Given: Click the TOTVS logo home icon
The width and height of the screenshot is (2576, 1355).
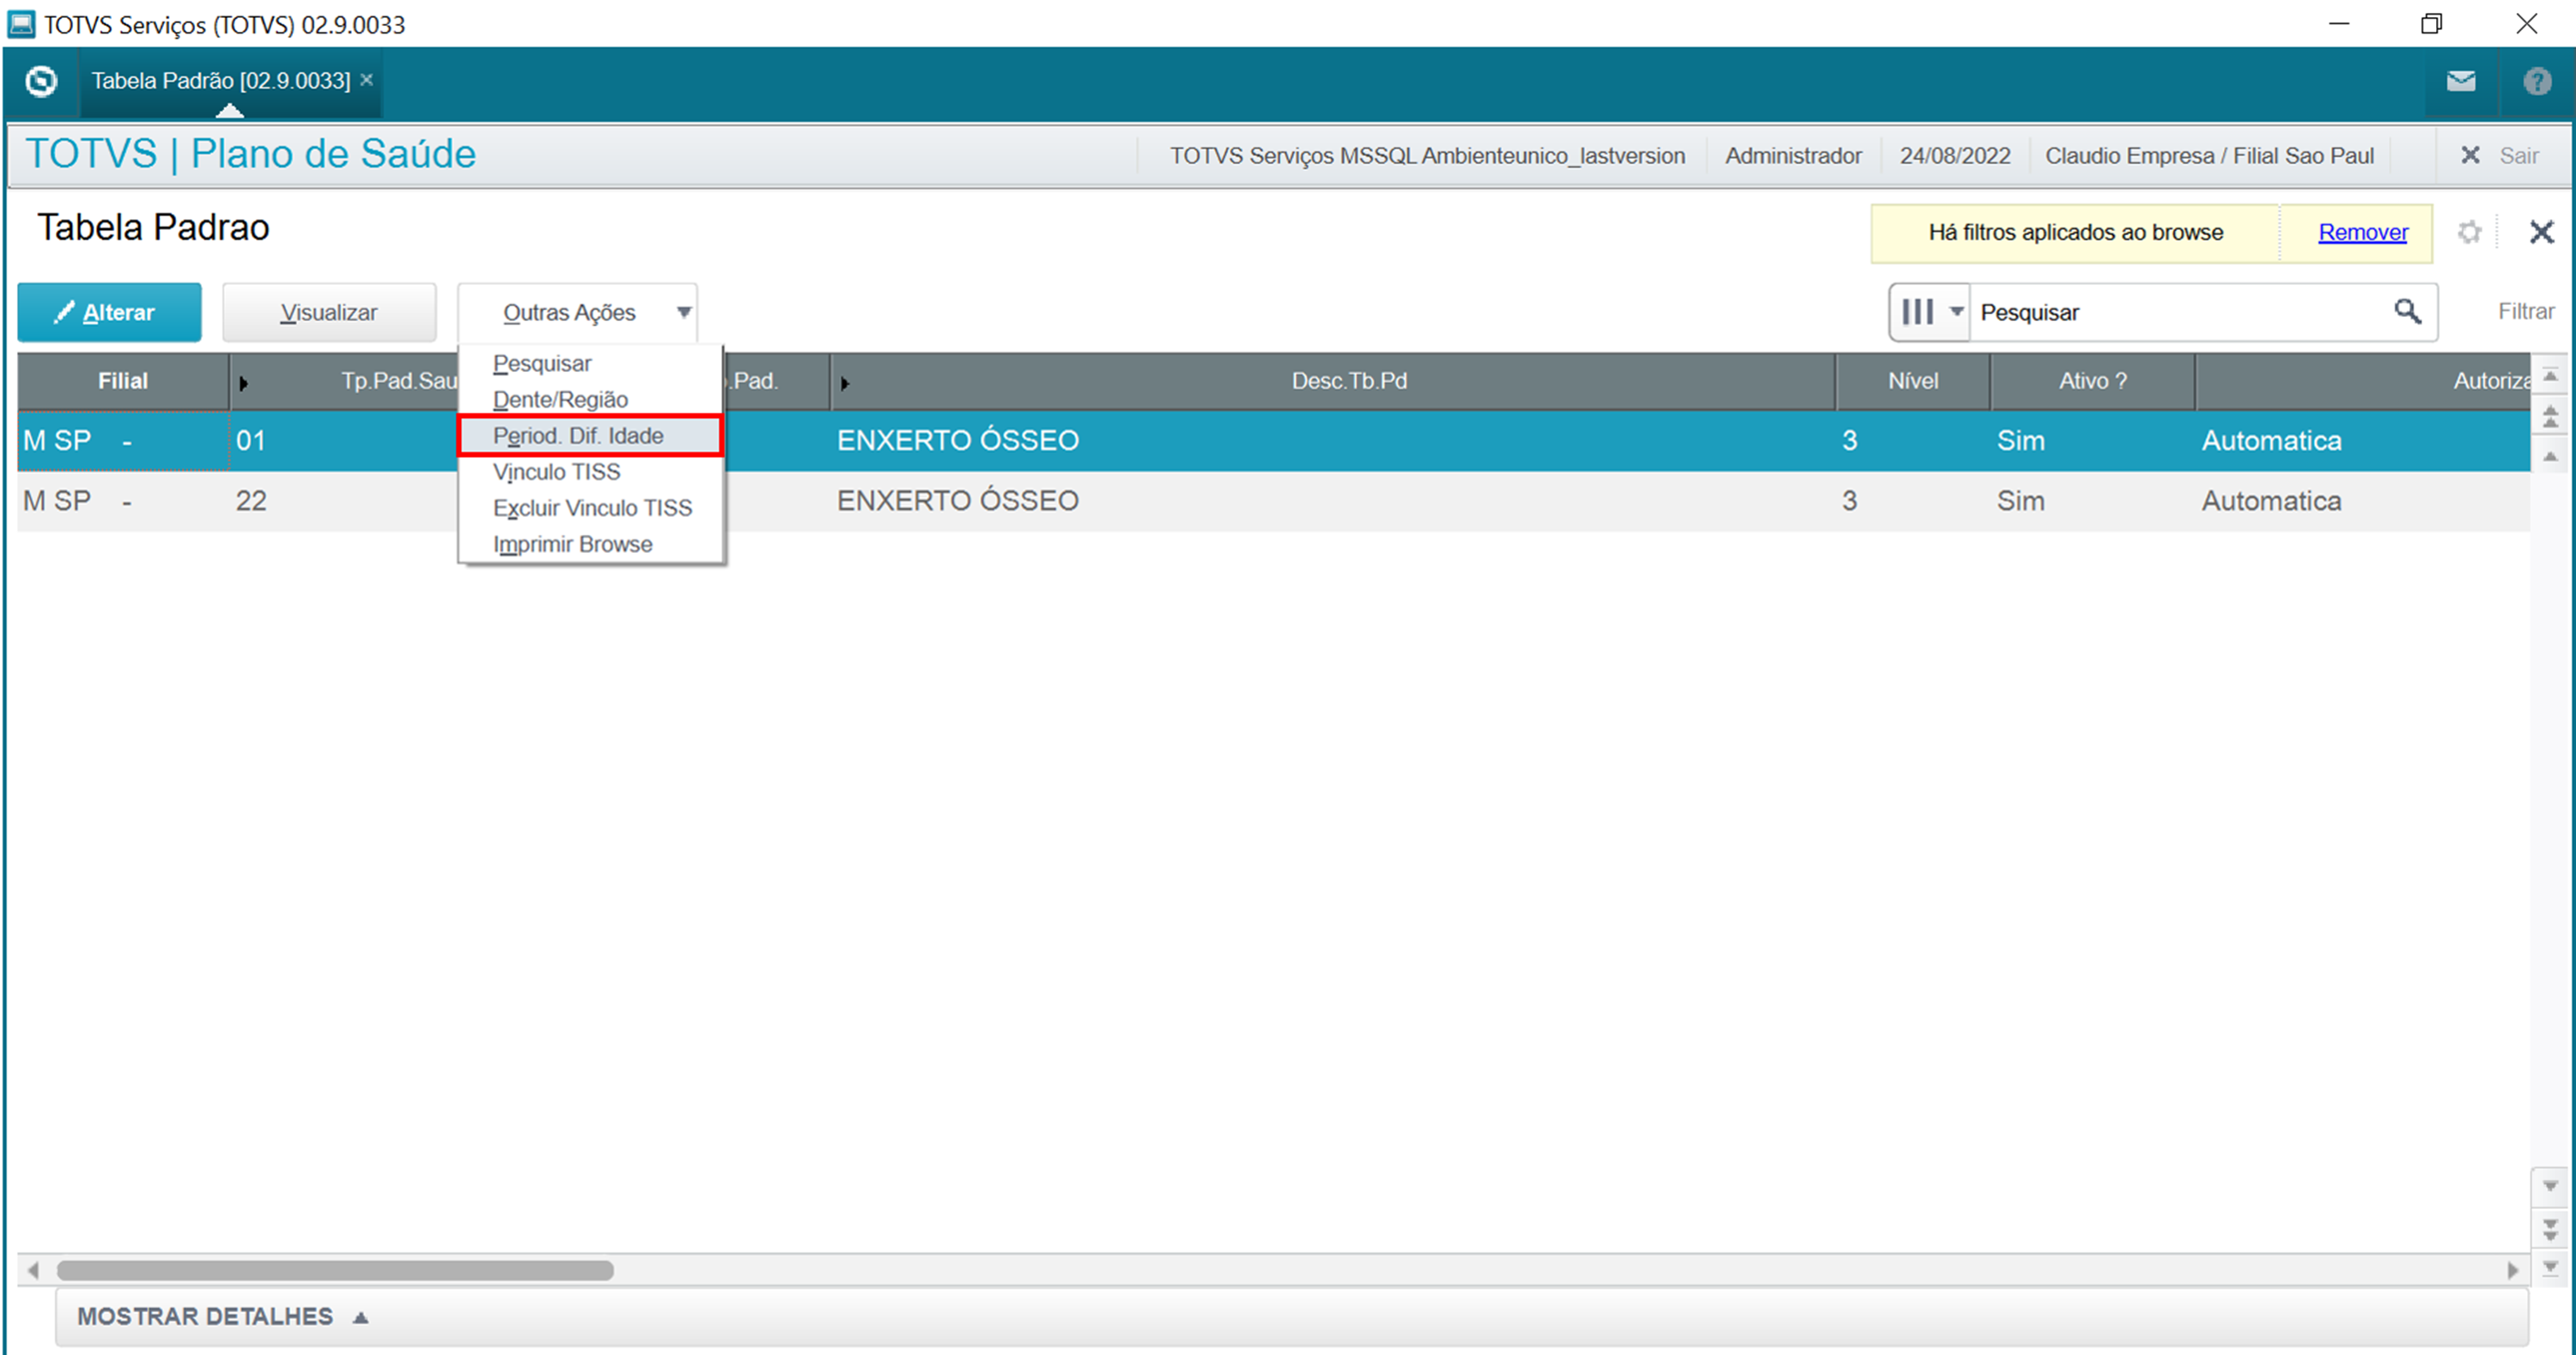Looking at the screenshot, I should (41, 81).
